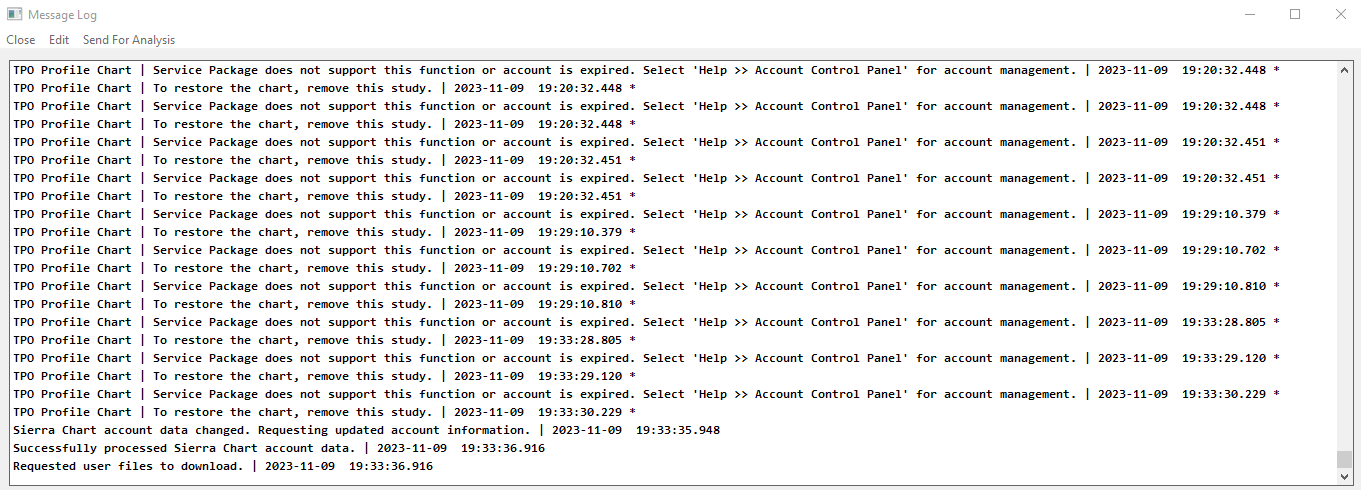Click 'To restore the chart' line at 19:33:29.120
Viewport: 1361px width, 490px height.
tap(323, 376)
